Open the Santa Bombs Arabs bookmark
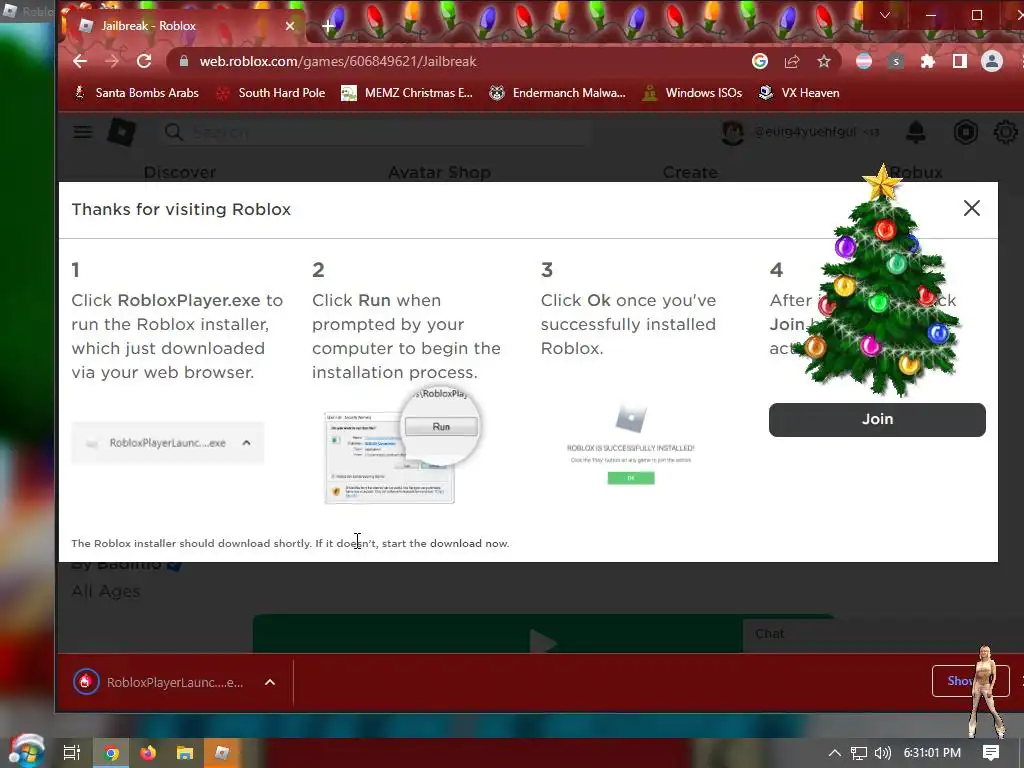The image size is (1024, 768). tap(136, 93)
